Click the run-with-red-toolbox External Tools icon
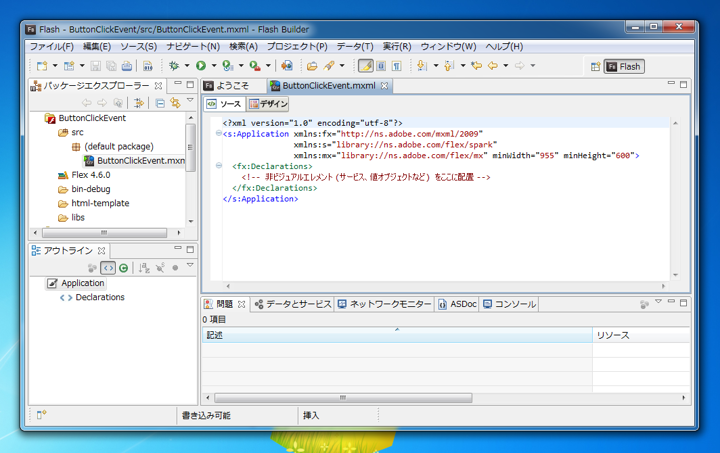 (x=255, y=66)
